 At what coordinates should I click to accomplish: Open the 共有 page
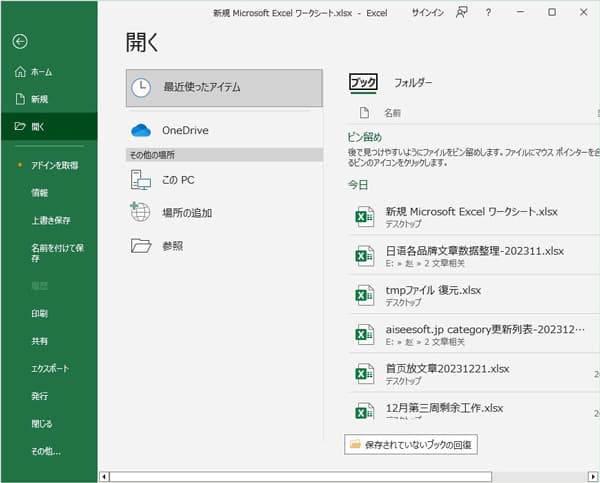[39, 341]
